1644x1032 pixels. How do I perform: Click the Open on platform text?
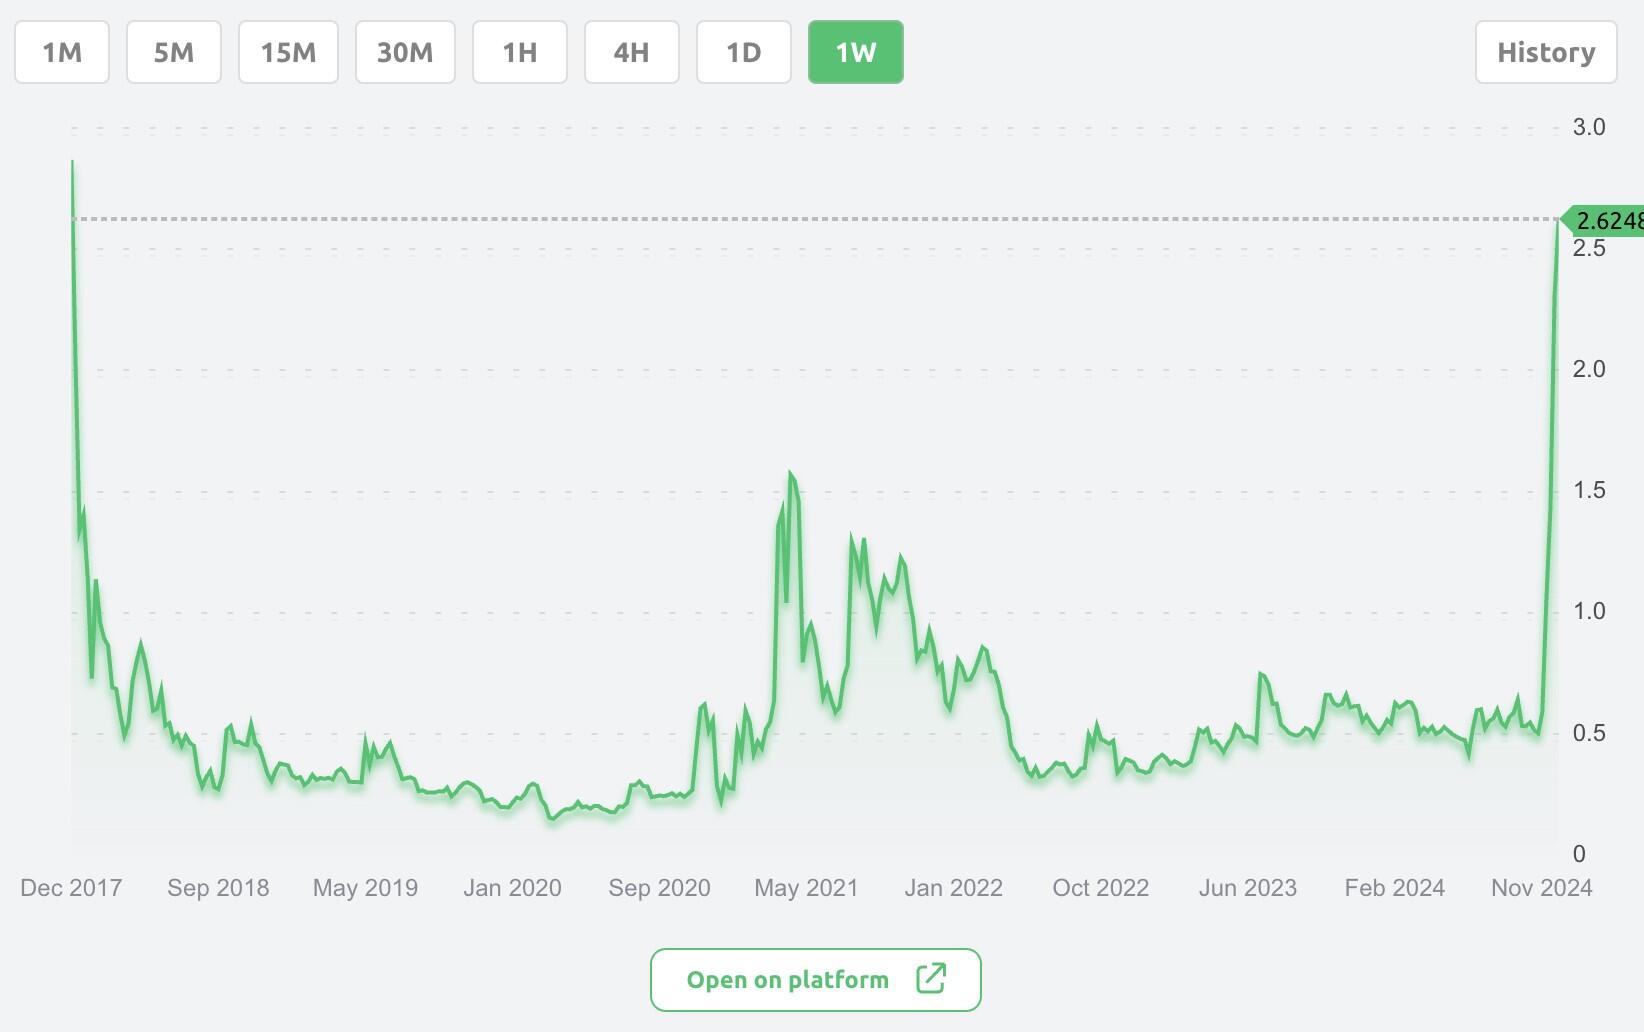pyautogui.click(x=787, y=980)
